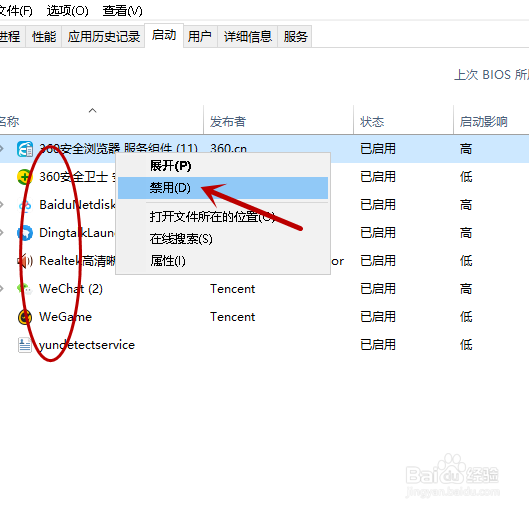This screenshot has width=529, height=510.
Task: Switch to the 服务 tab
Action: pos(295,36)
